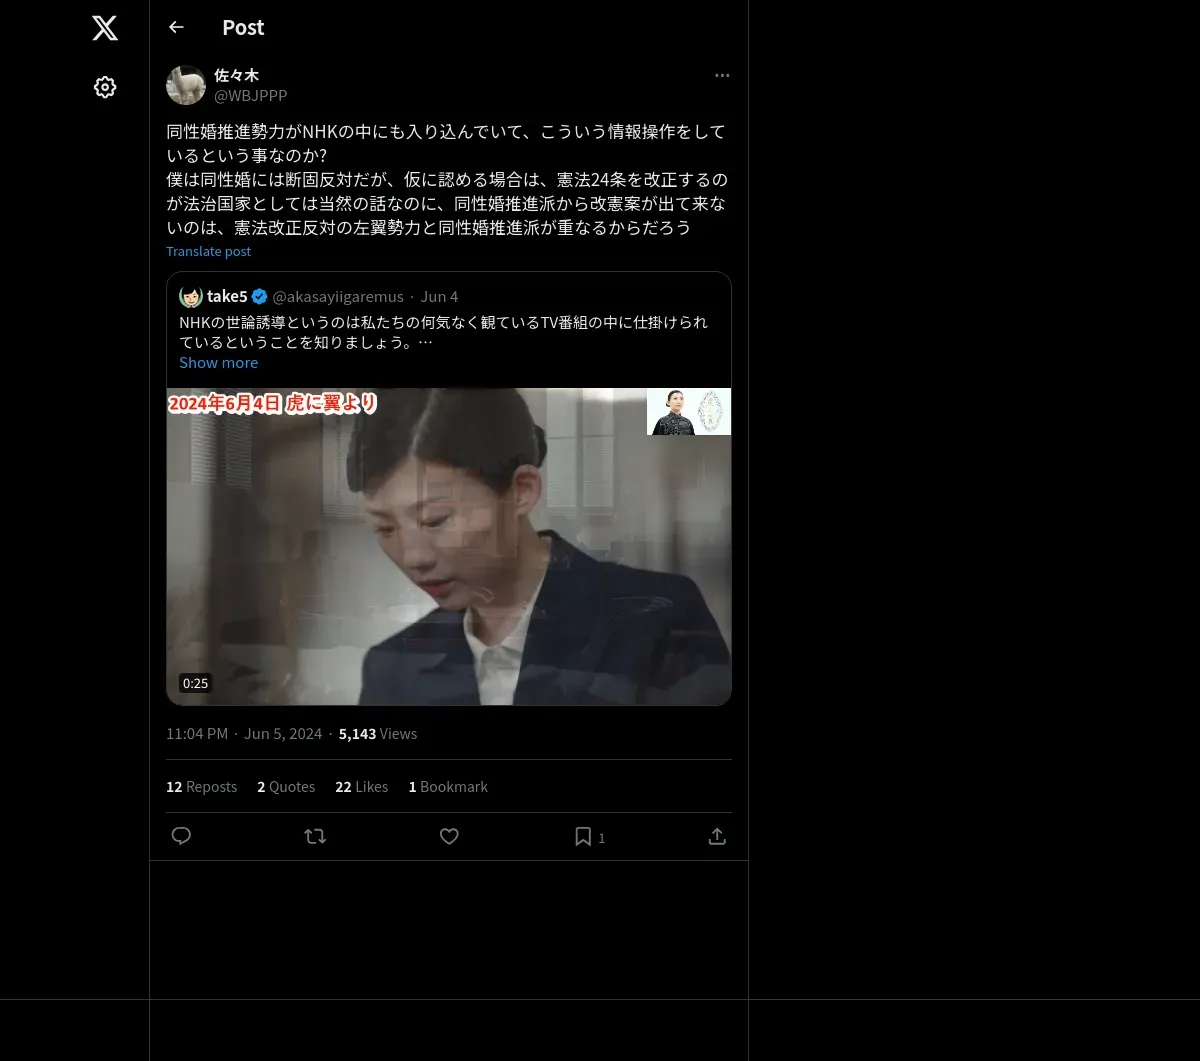Reply using the speech bubble icon
The height and width of the screenshot is (1061, 1200).
[x=181, y=836]
